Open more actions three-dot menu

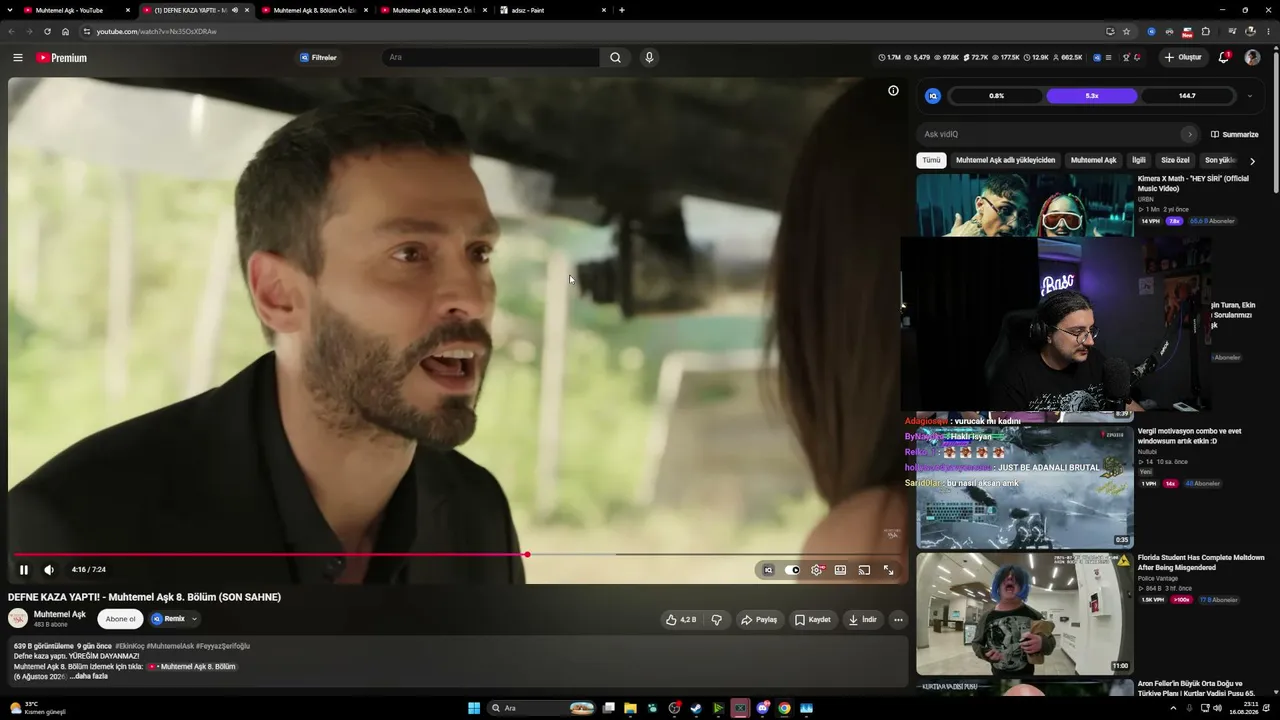coord(898,620)
